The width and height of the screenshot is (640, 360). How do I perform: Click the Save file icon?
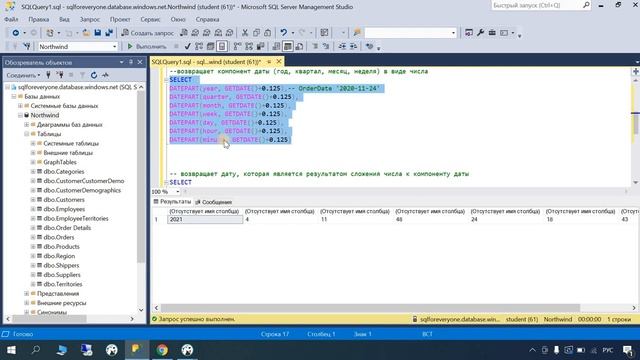pyautogui.click(x=98, y=33)
